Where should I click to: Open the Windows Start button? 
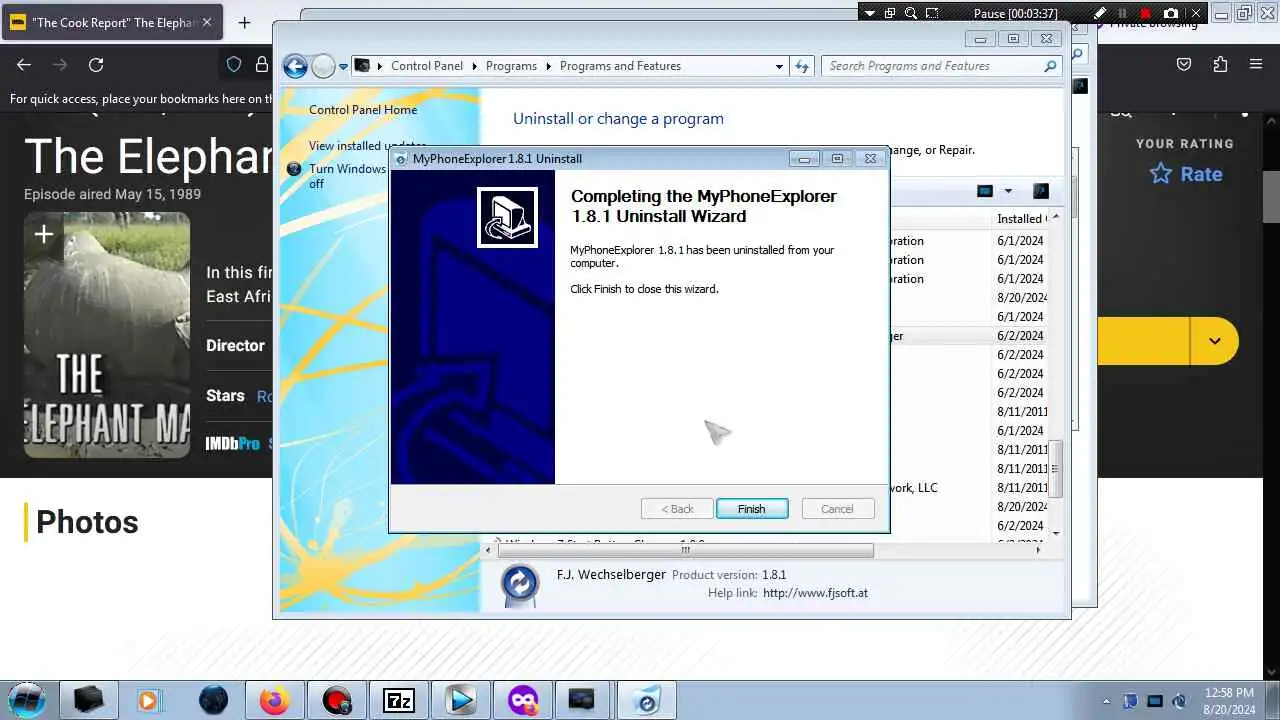click(27, 700)
